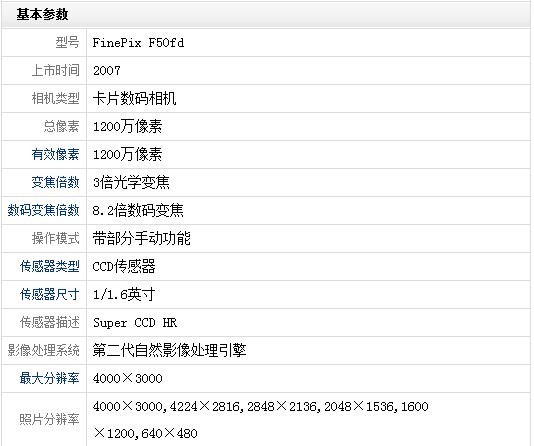
Task: Click the 第二代自然影像处理引擎 value
Action: (x=170, y=350)
